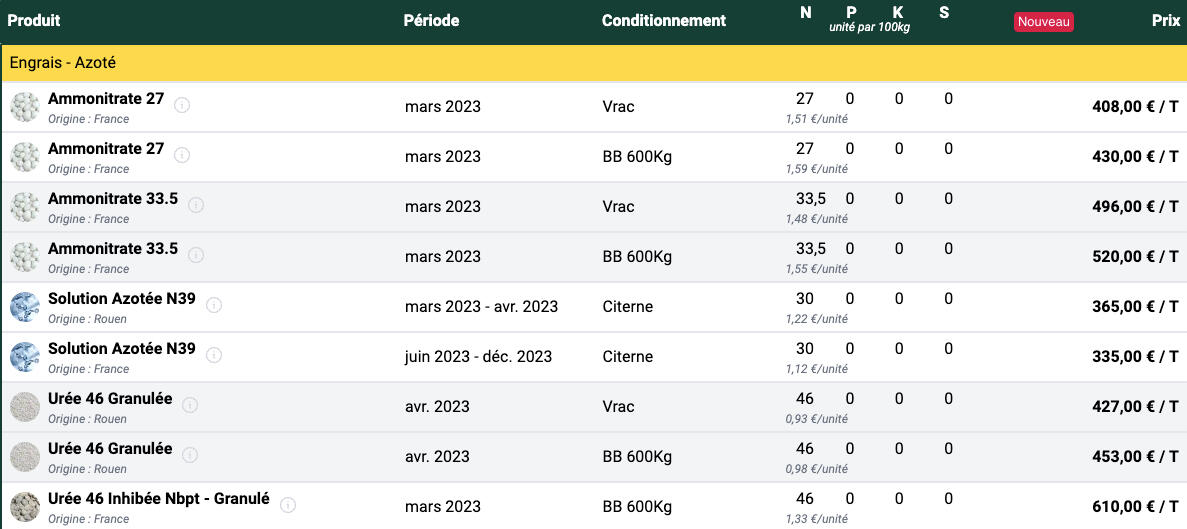Click info icon beside Ammonitrate 27 Vrac

point(183,104)
